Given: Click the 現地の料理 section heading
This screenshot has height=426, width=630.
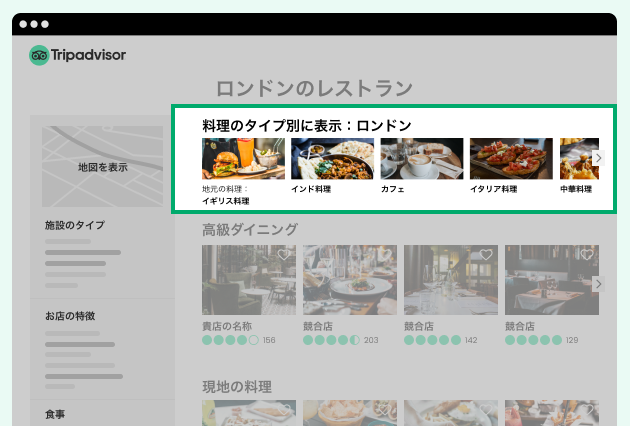Looking at the screenshot, I should coord(237,387).
